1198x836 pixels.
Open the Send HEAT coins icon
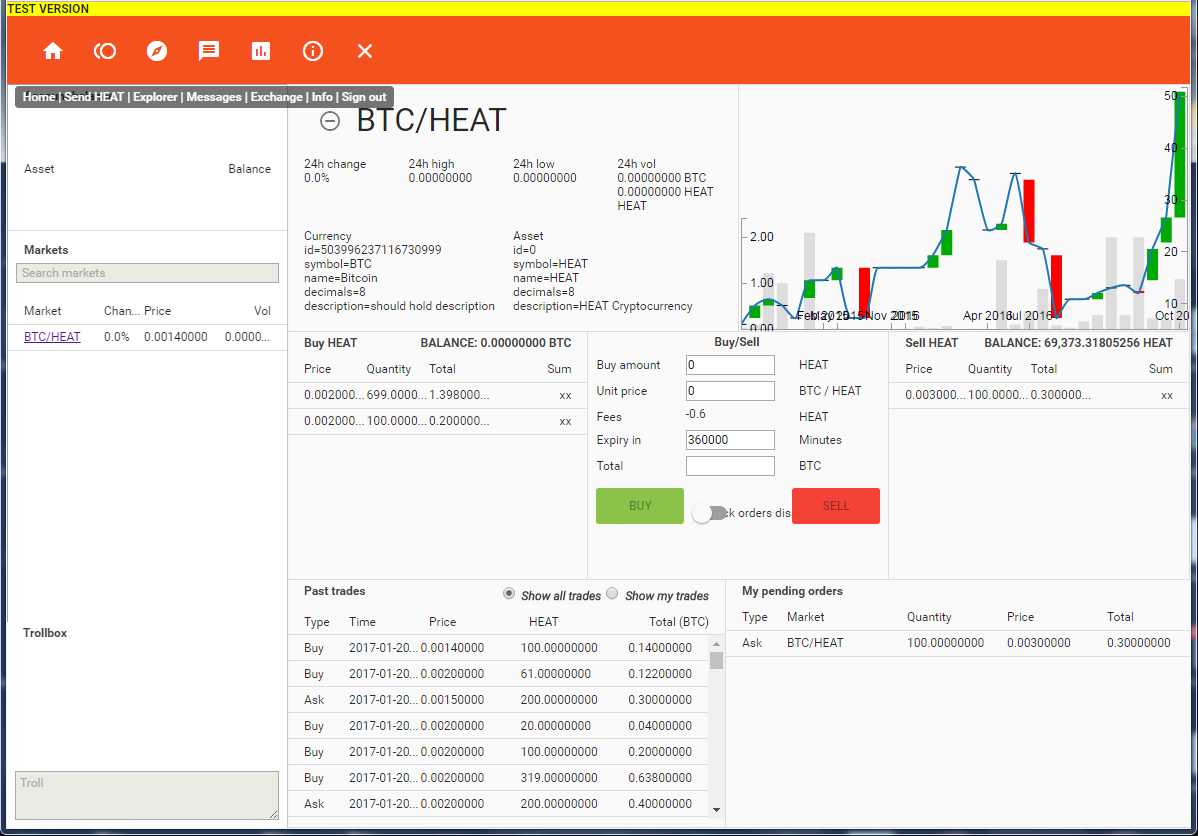[105, 51]
